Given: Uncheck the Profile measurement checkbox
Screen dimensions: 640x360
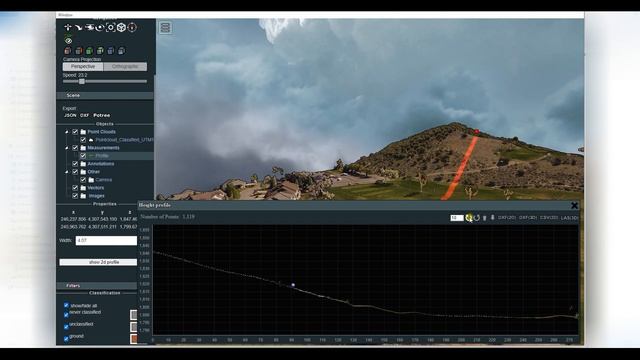Looking at the screenshot, I should click(x=83, y=156).
